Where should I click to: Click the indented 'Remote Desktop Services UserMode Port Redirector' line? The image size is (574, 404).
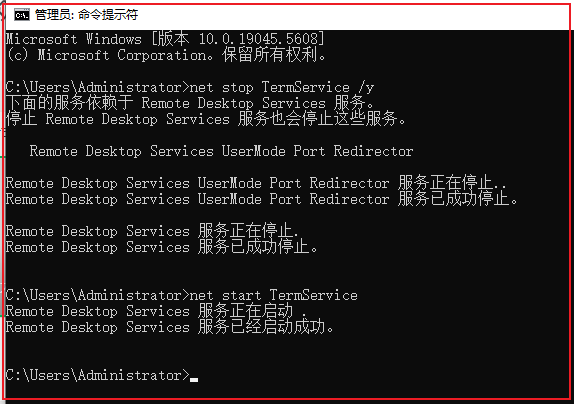pyautogui.click(x=221, y=151)
